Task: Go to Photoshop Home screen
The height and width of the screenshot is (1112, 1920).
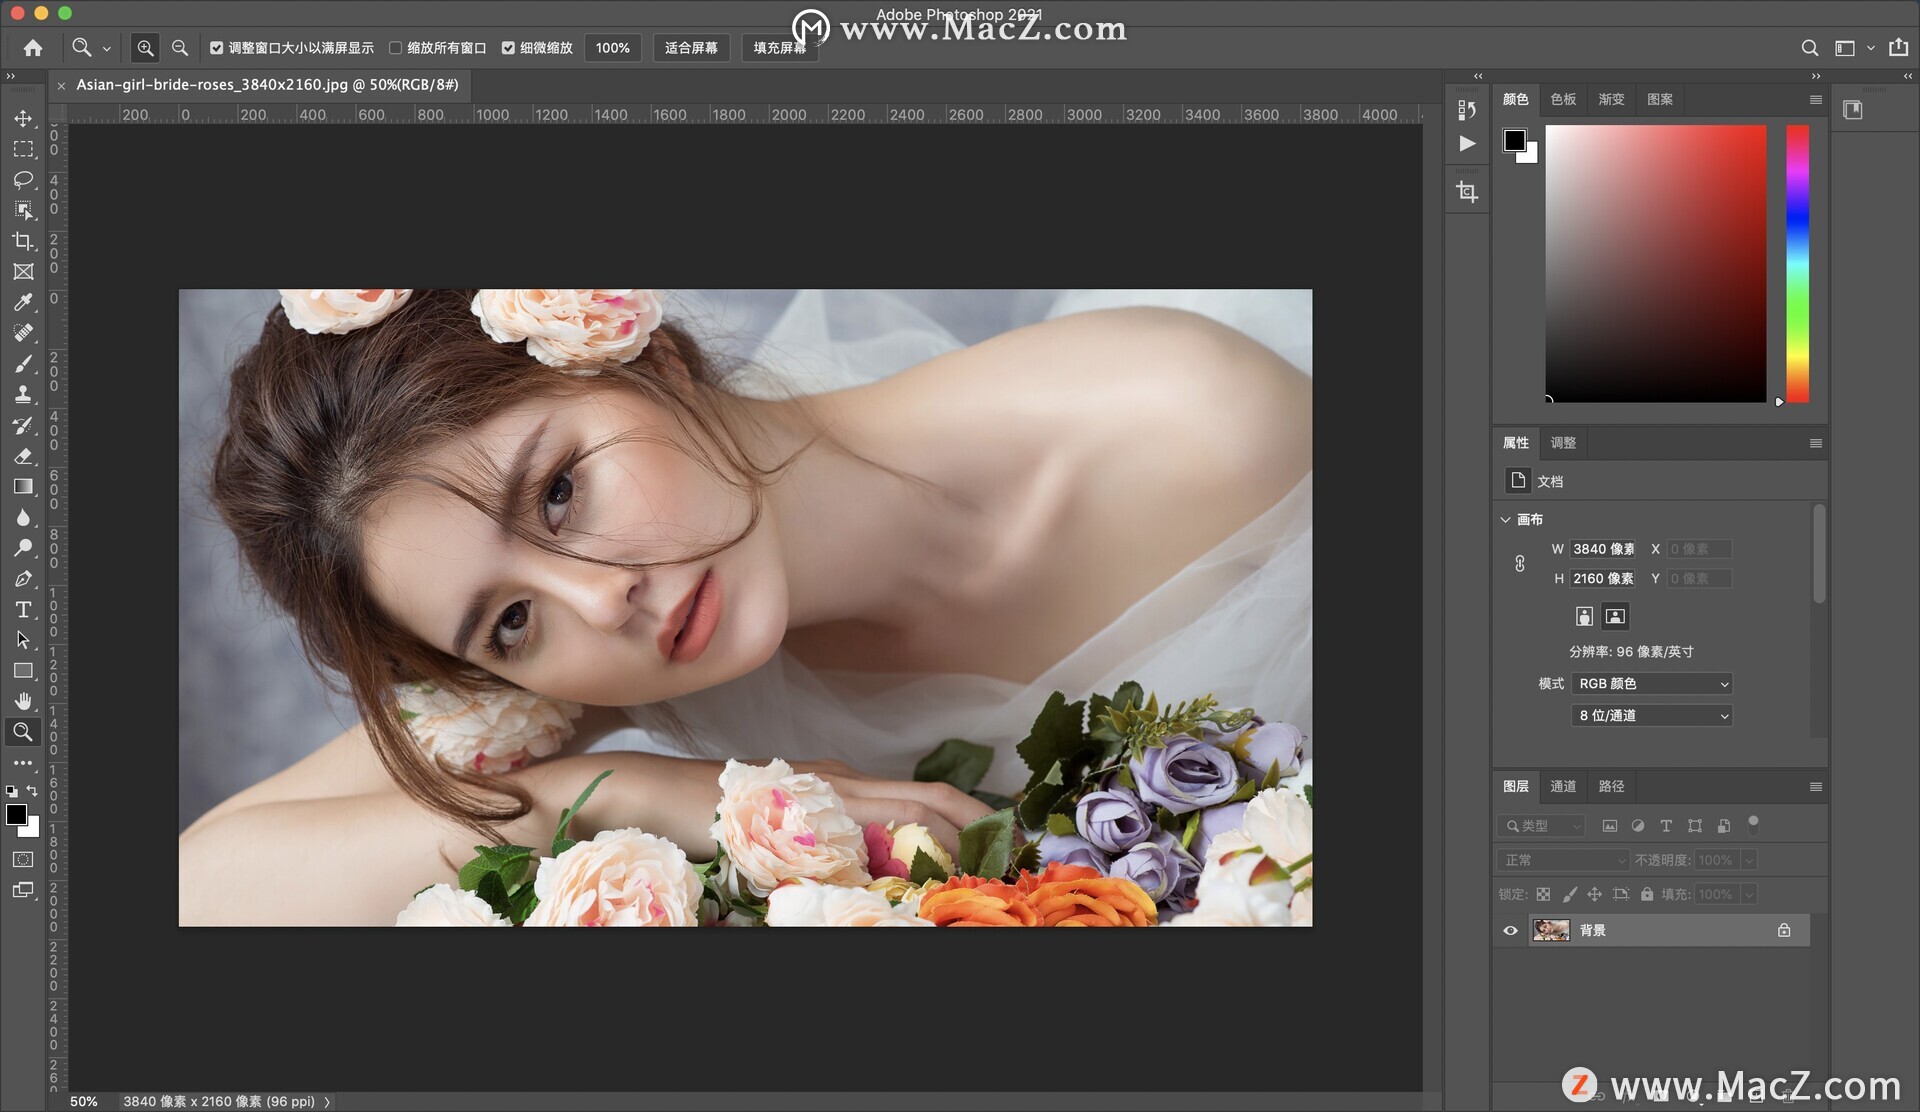Action: pyautogui.click(x=33, y=47)
